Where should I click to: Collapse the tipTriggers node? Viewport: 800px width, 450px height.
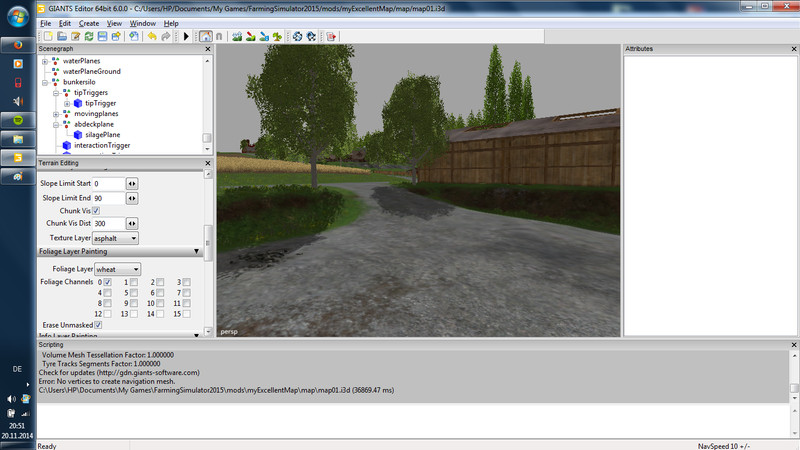56,93
